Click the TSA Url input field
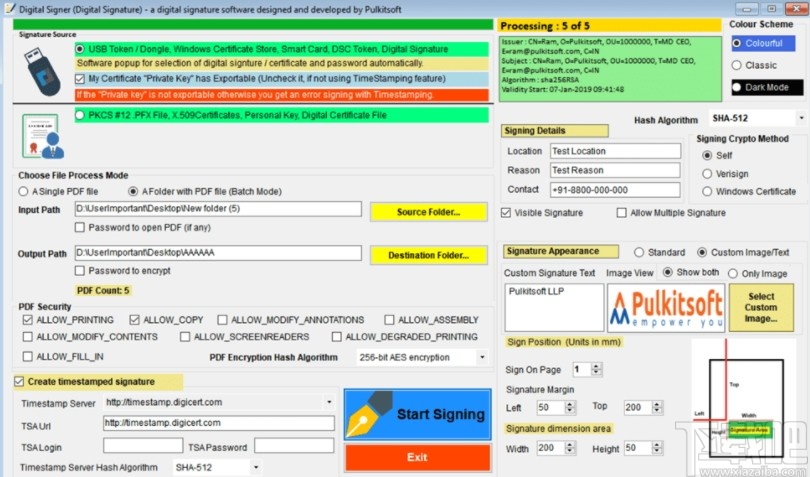 click(219, 423)
